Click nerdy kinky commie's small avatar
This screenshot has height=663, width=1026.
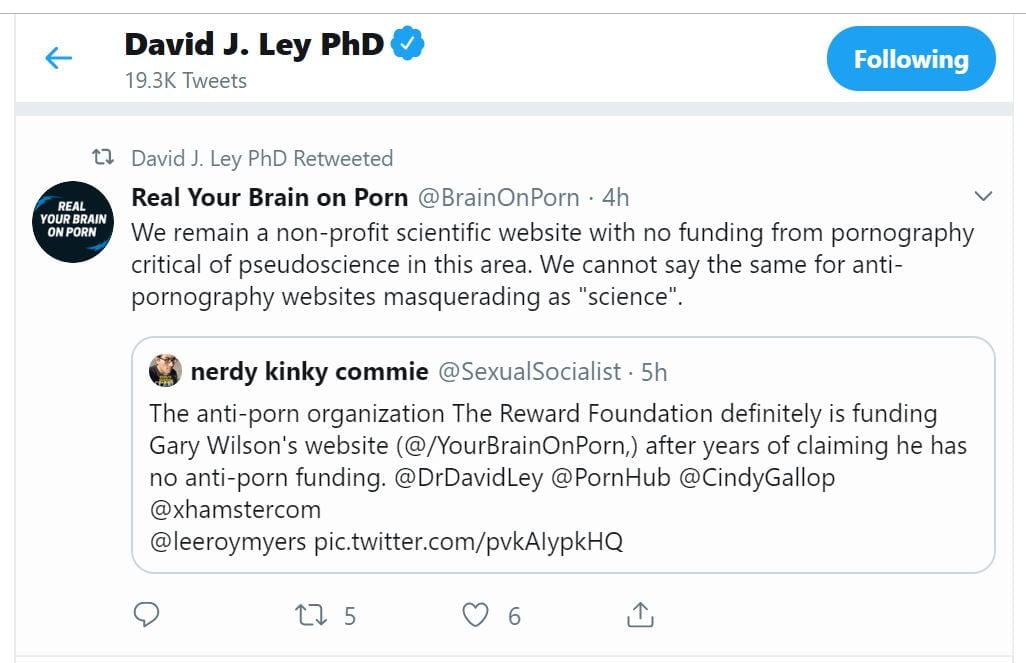coord(164,372)
